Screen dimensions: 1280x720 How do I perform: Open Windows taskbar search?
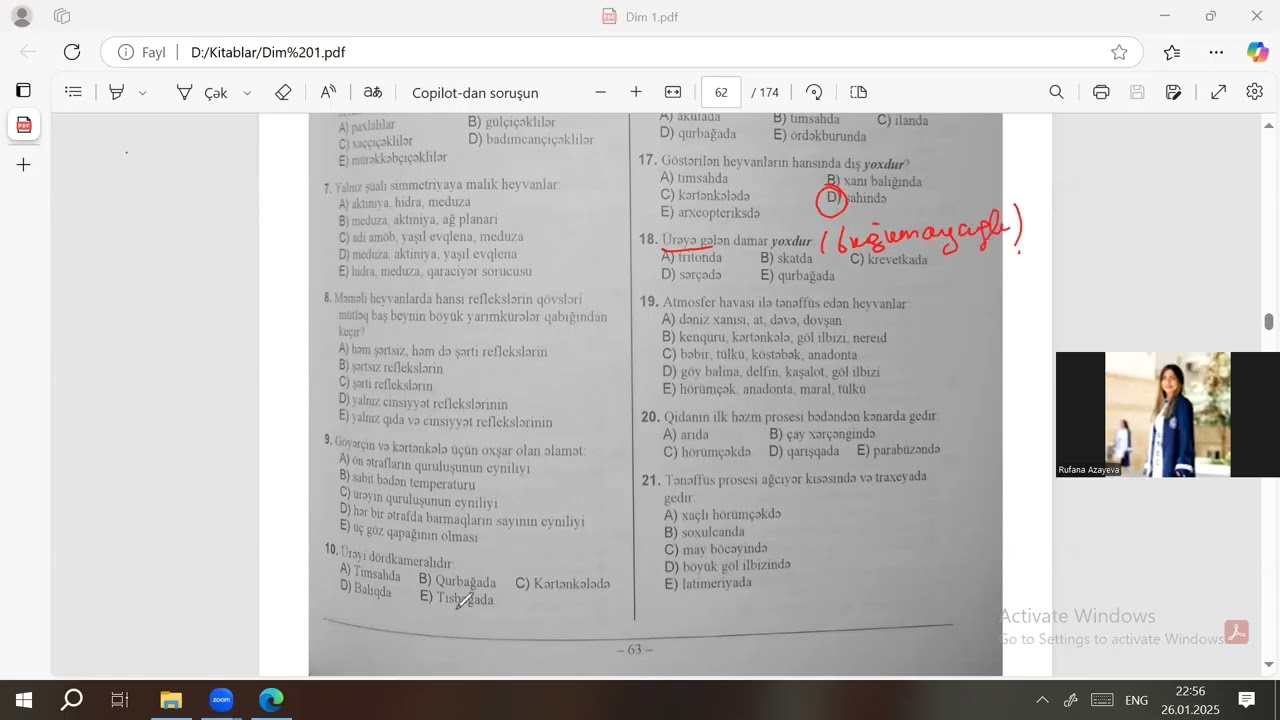[x=72, y=700]
